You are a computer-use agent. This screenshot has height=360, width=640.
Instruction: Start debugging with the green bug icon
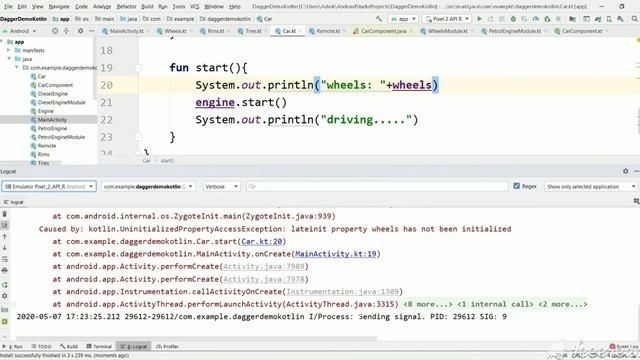tap(513, 19)
